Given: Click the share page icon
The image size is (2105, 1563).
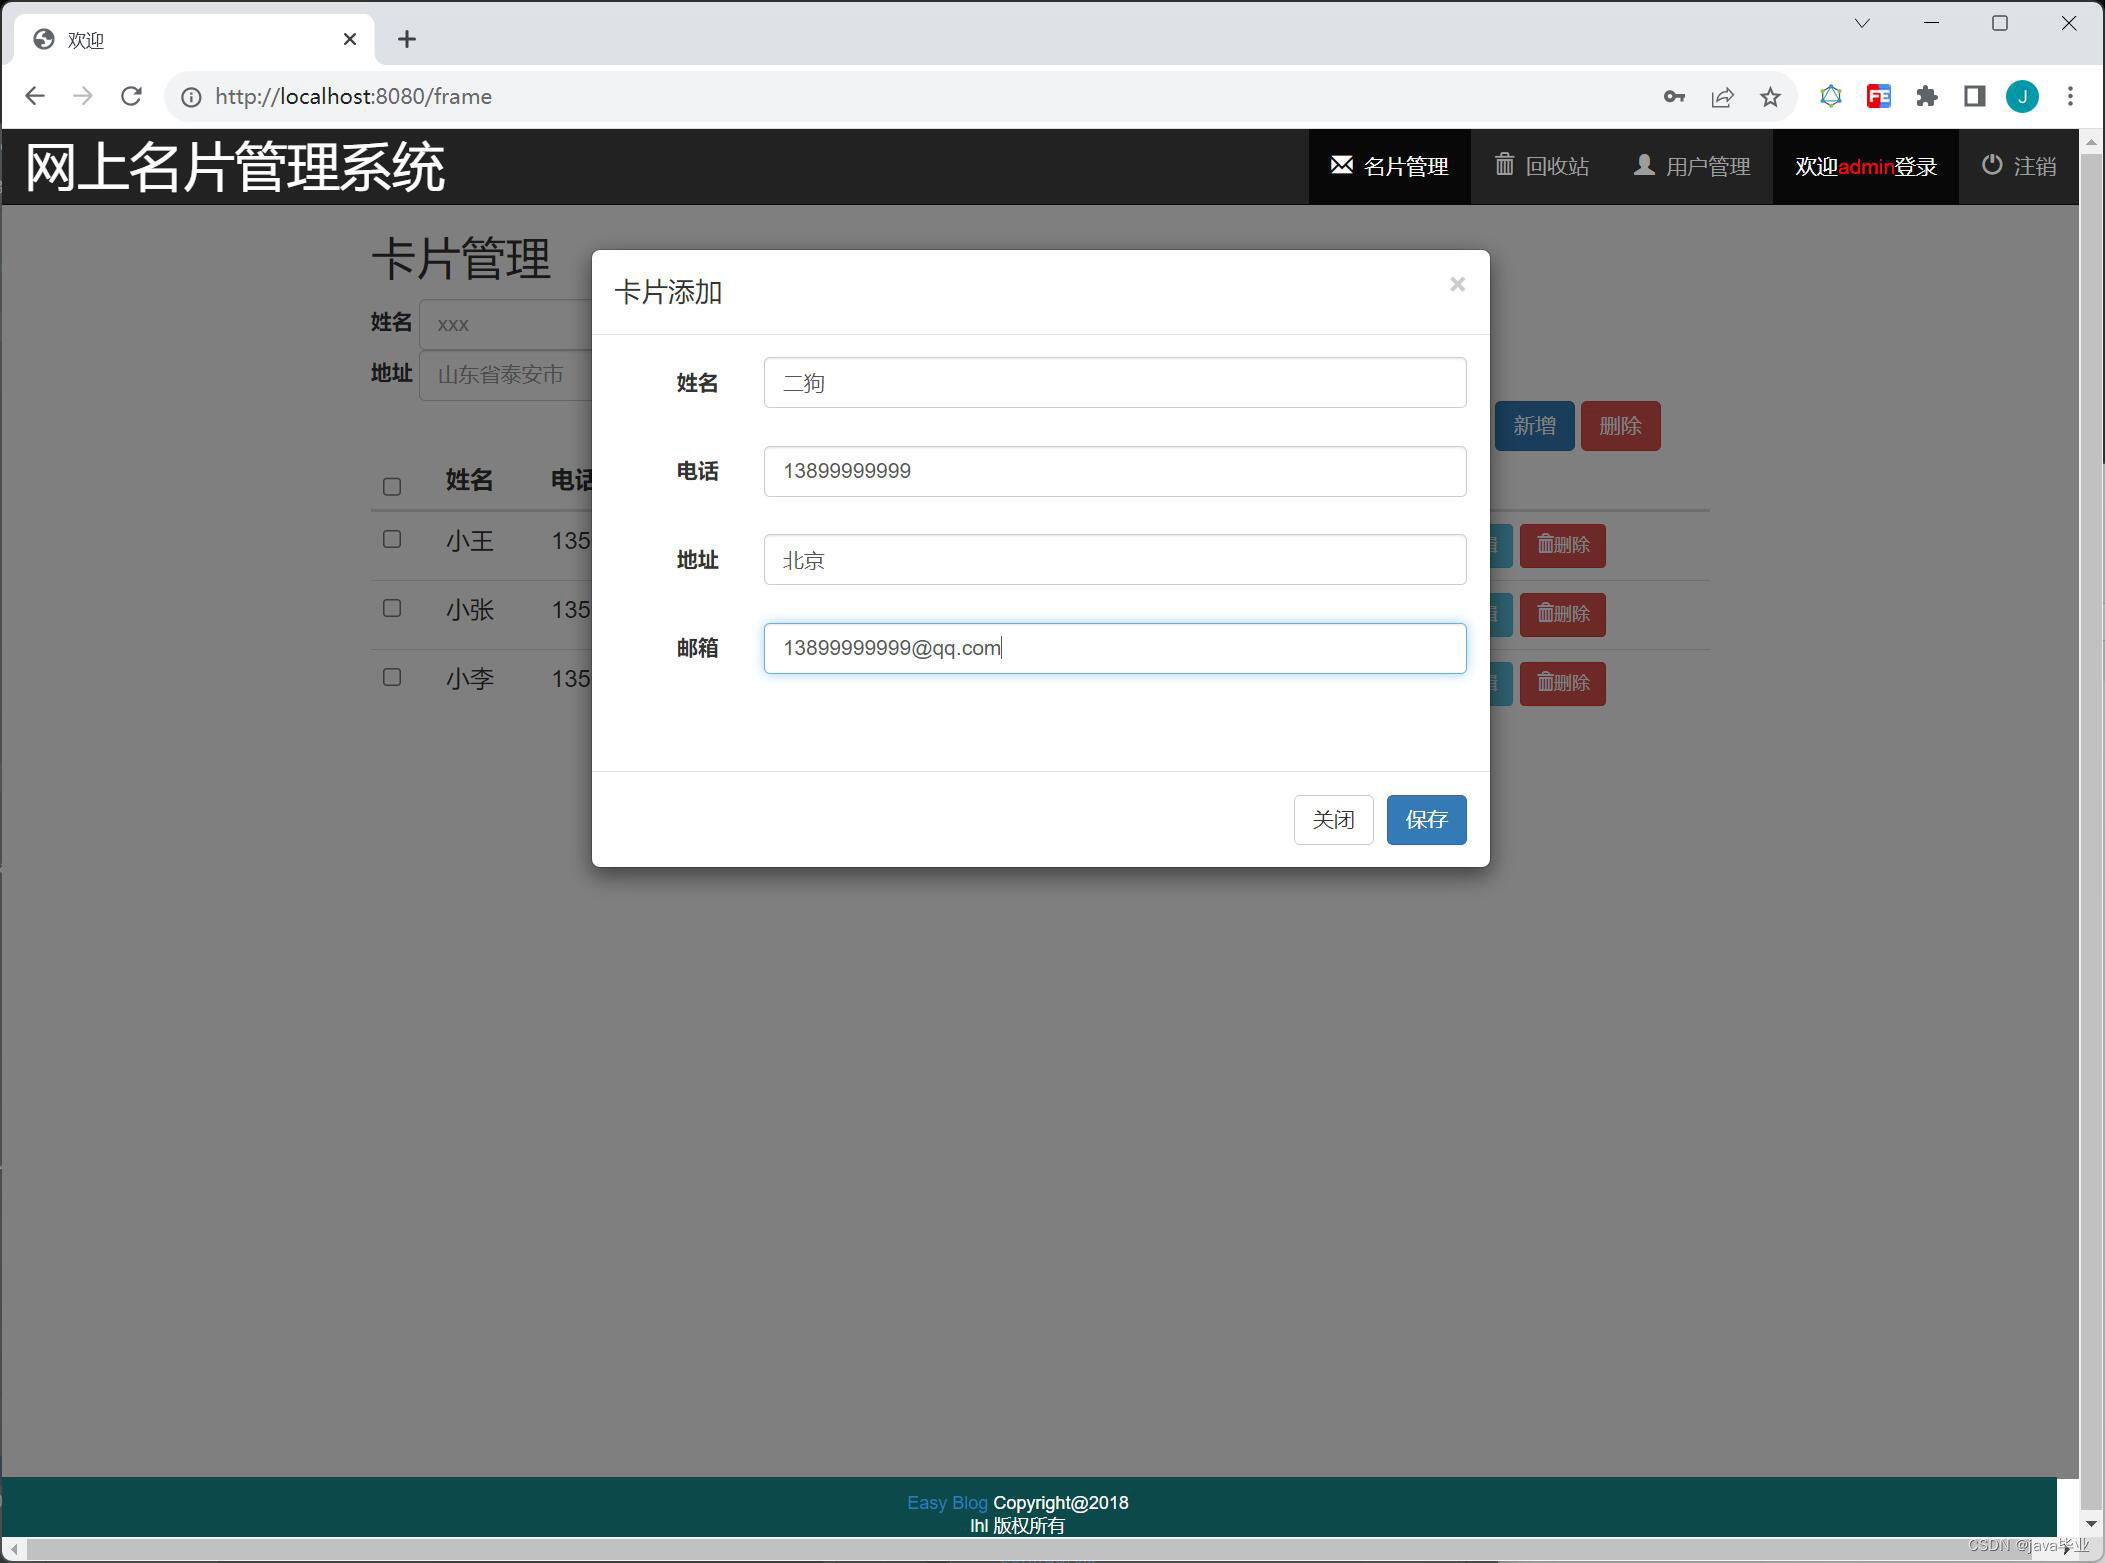Looking at the screenshot, I should pyautogui.click(x=1722, y=97).
